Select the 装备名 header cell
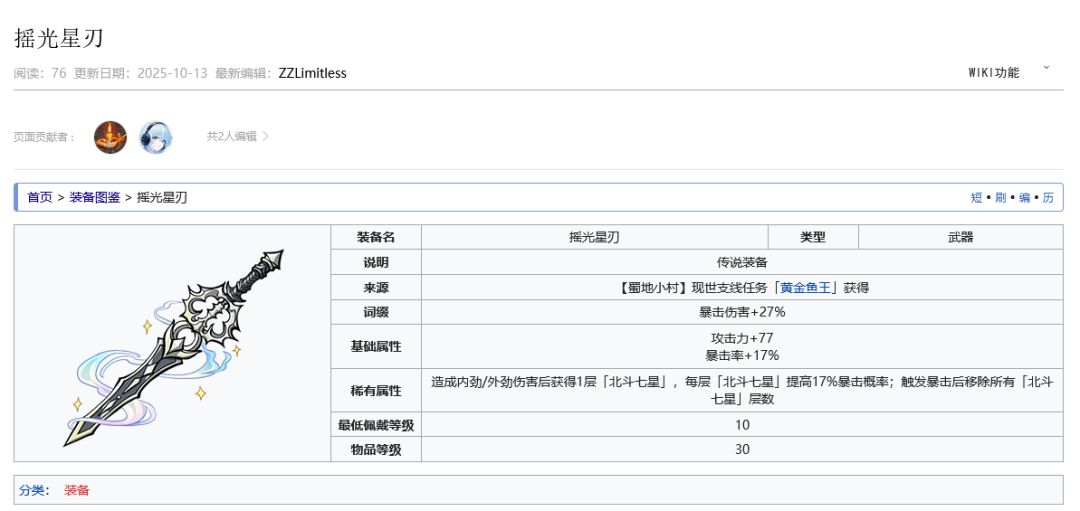This screenshot has width=1080, height=511. click(x=376, y=237)
